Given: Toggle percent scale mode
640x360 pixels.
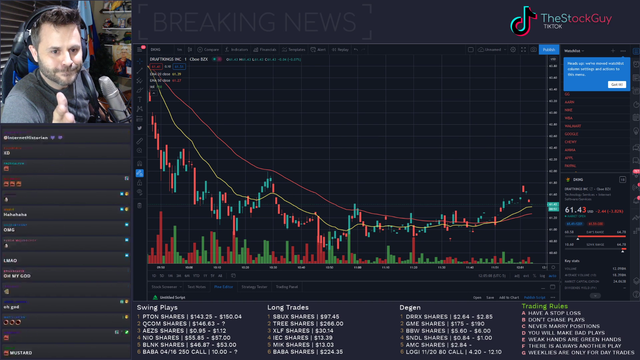Looking at the screenshot, I should pyautogui.click(x=534, y=276).
